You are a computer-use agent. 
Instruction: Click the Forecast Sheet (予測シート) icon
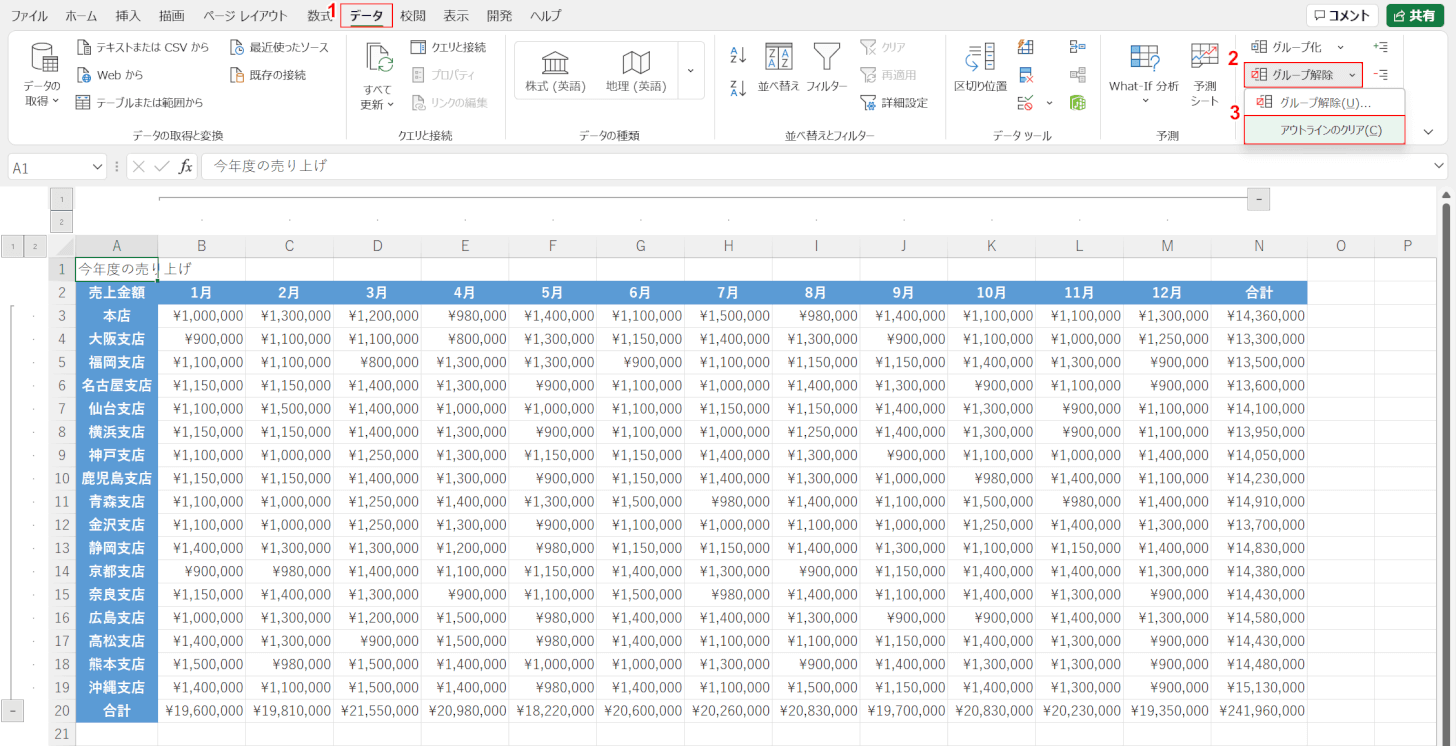tap(1204, 58)
